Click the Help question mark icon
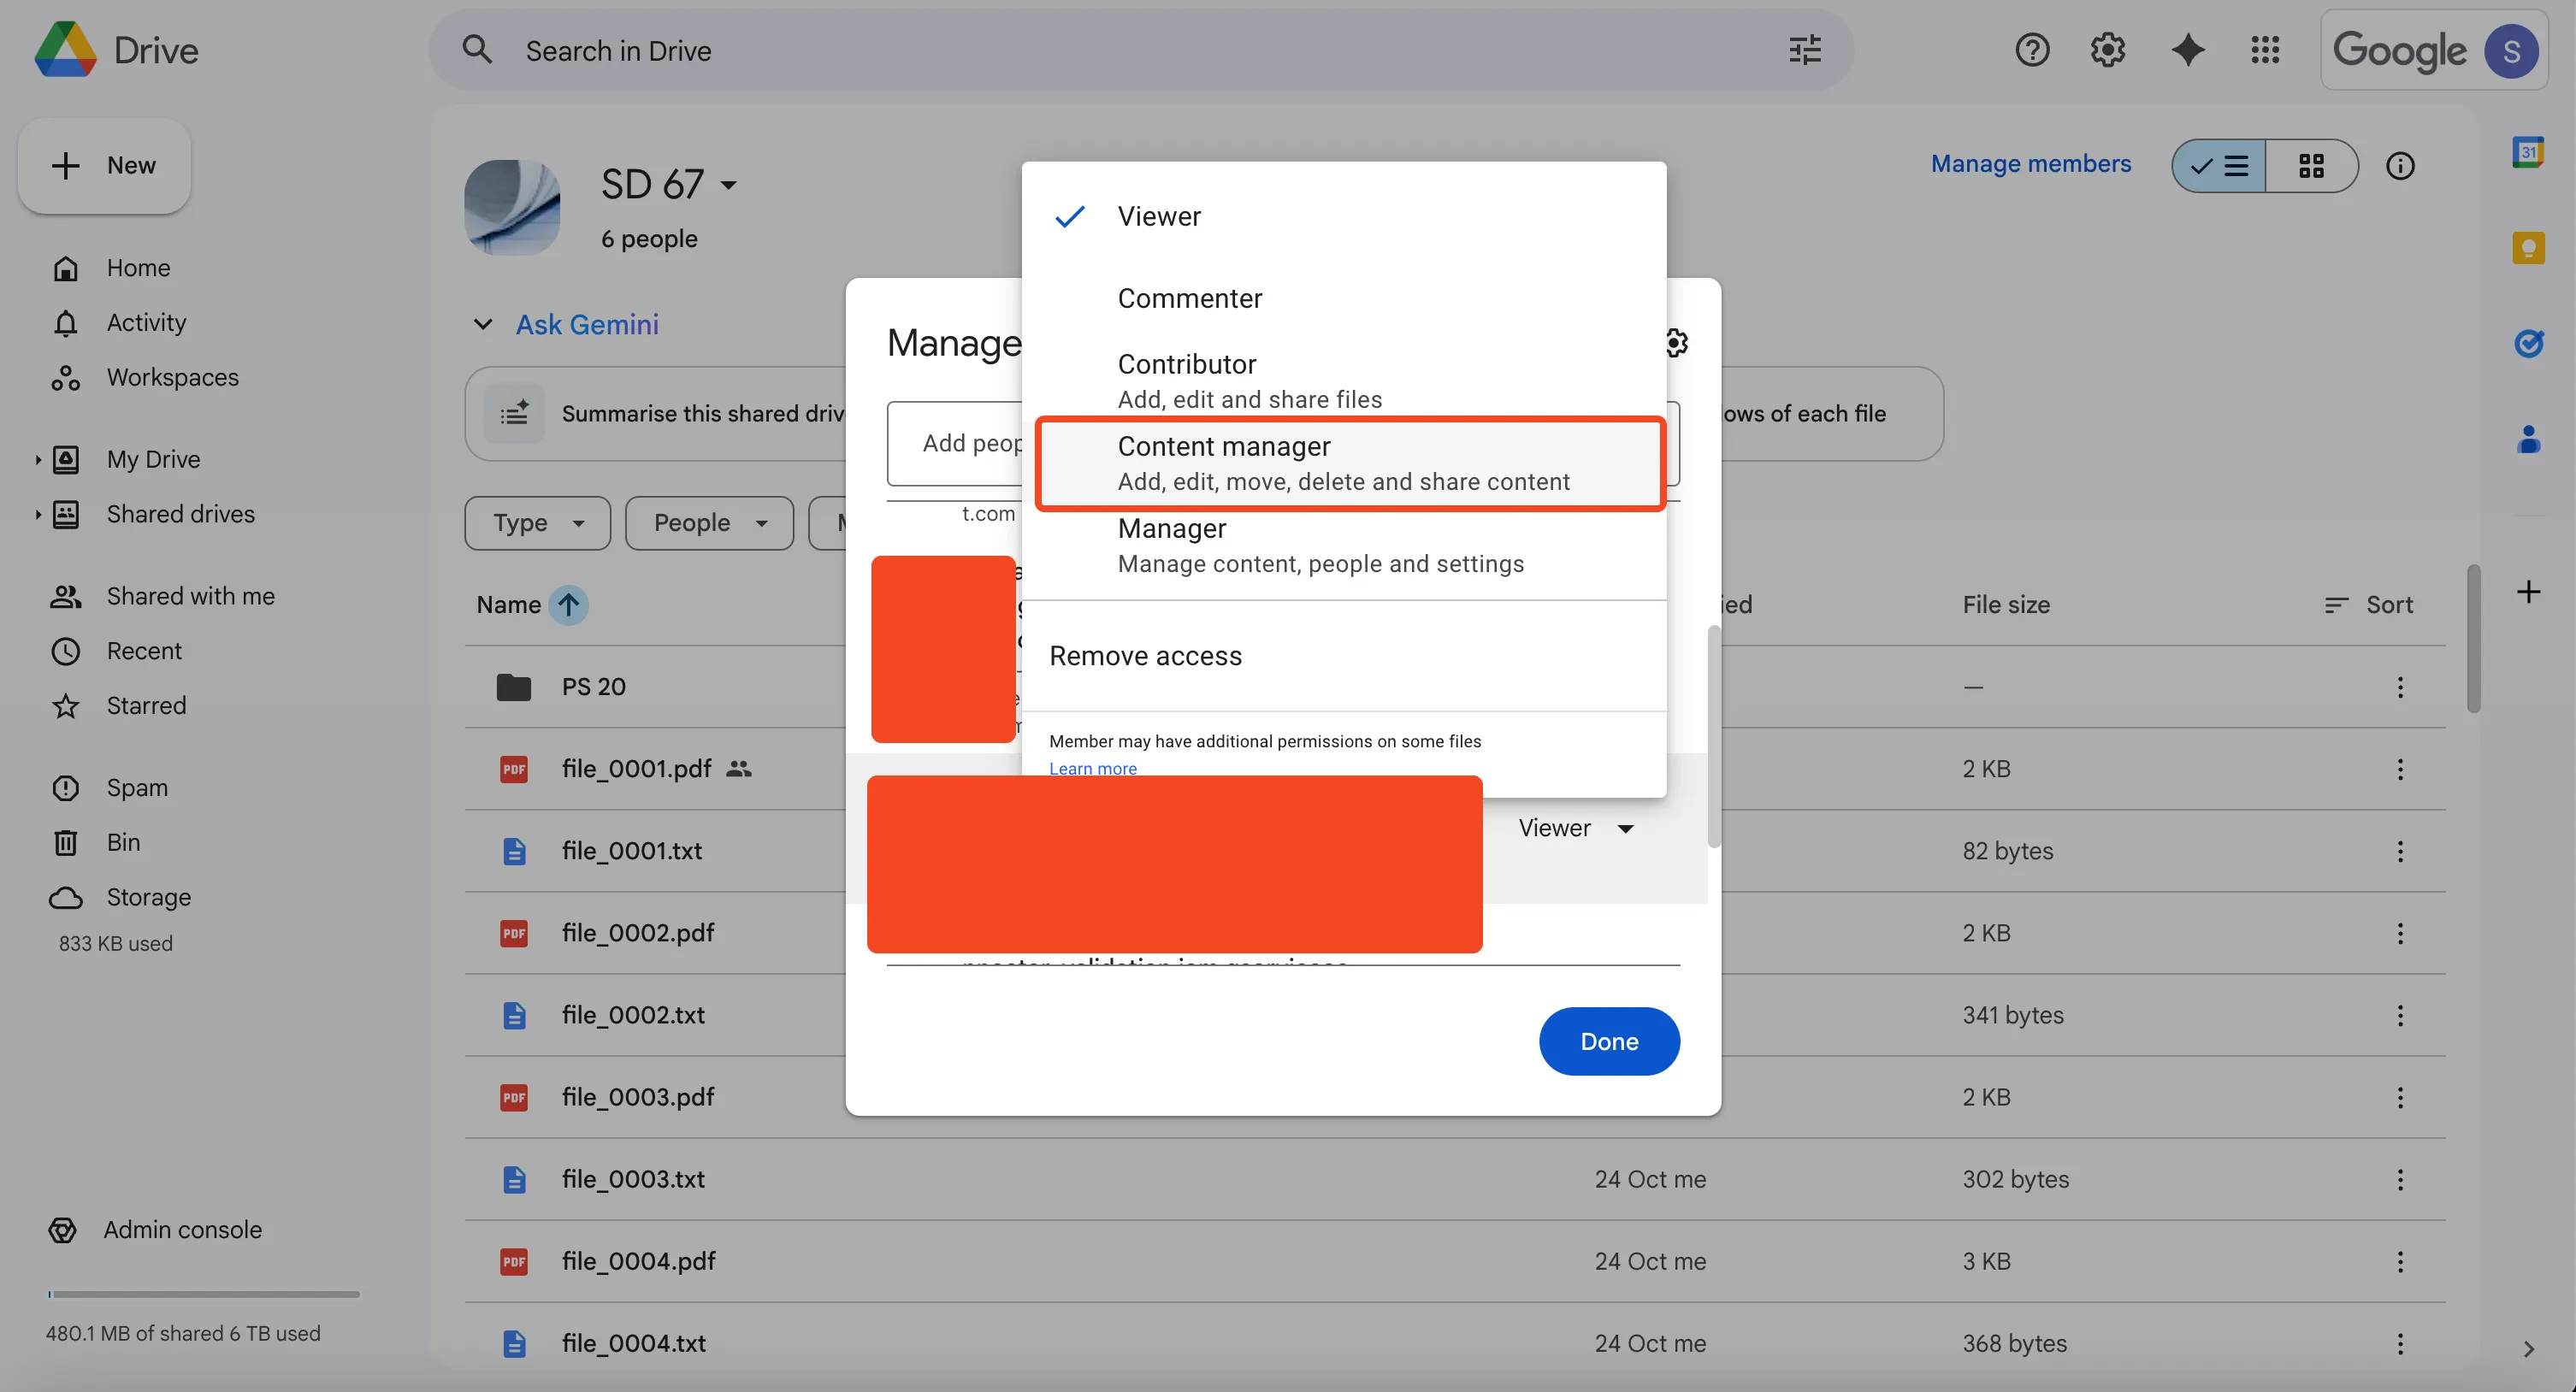The width and height of the screenshot is (2576, 1392). pos(2032,50)
